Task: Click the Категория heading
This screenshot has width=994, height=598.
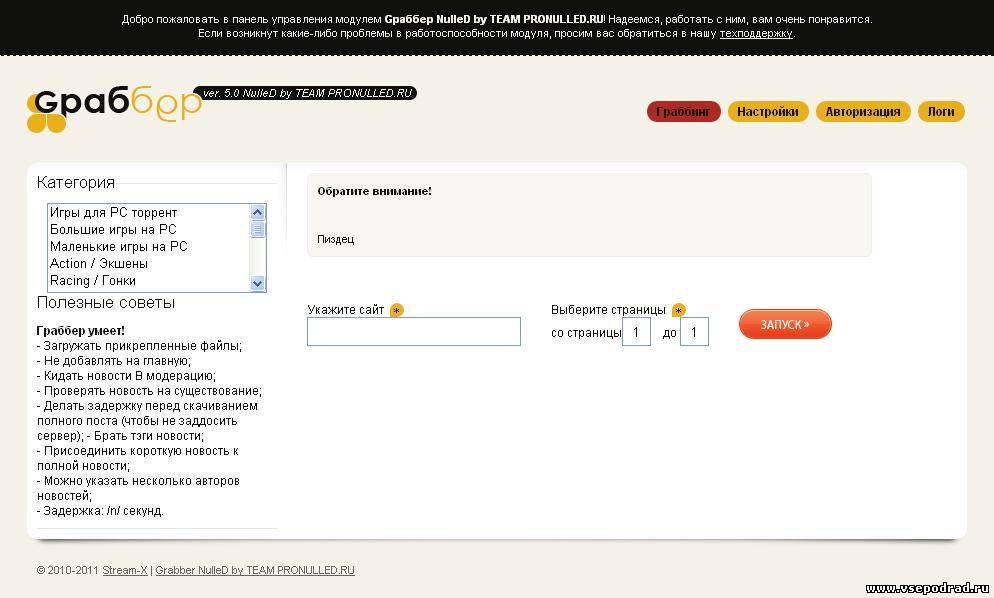Action: click(x=76, y=183)
